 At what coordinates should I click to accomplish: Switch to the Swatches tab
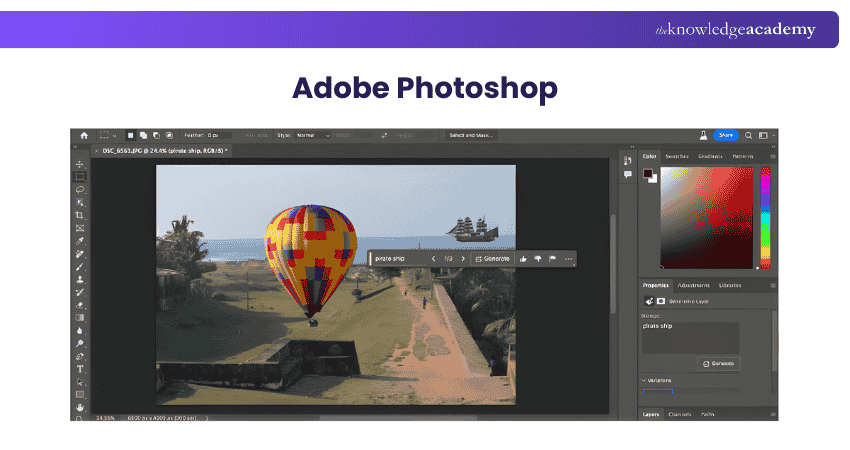[x=677, y=156]
